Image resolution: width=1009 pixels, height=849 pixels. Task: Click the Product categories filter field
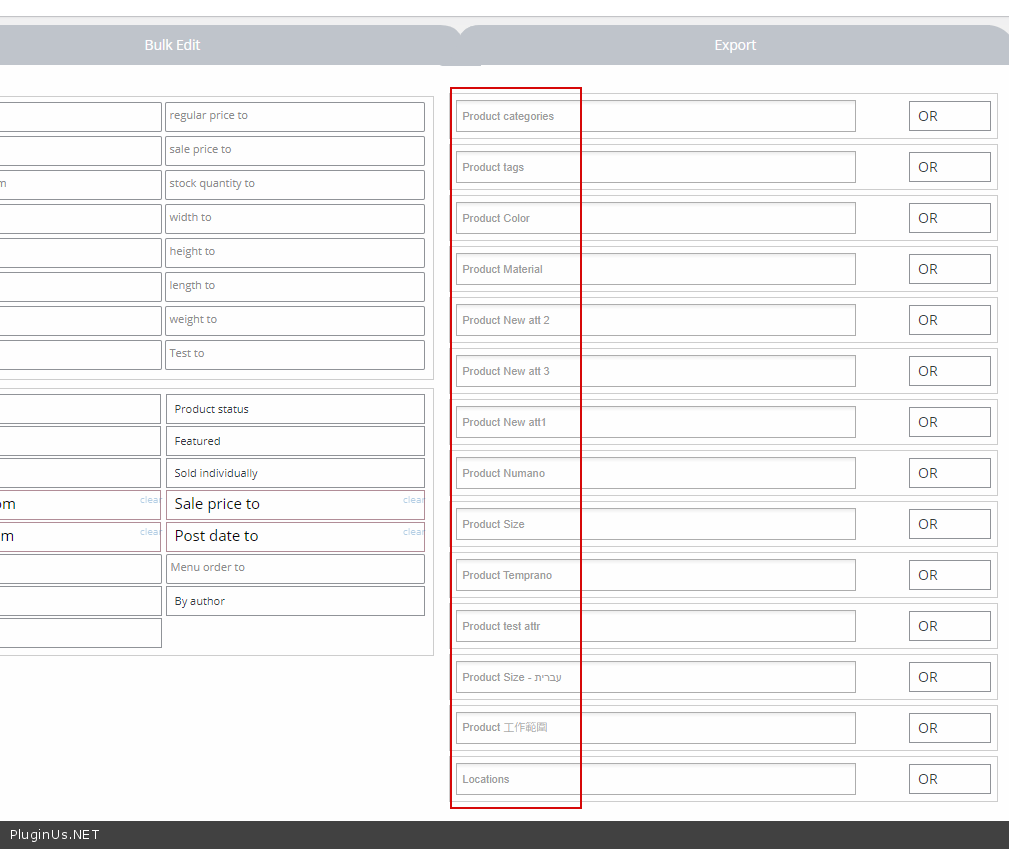(655, 116)
